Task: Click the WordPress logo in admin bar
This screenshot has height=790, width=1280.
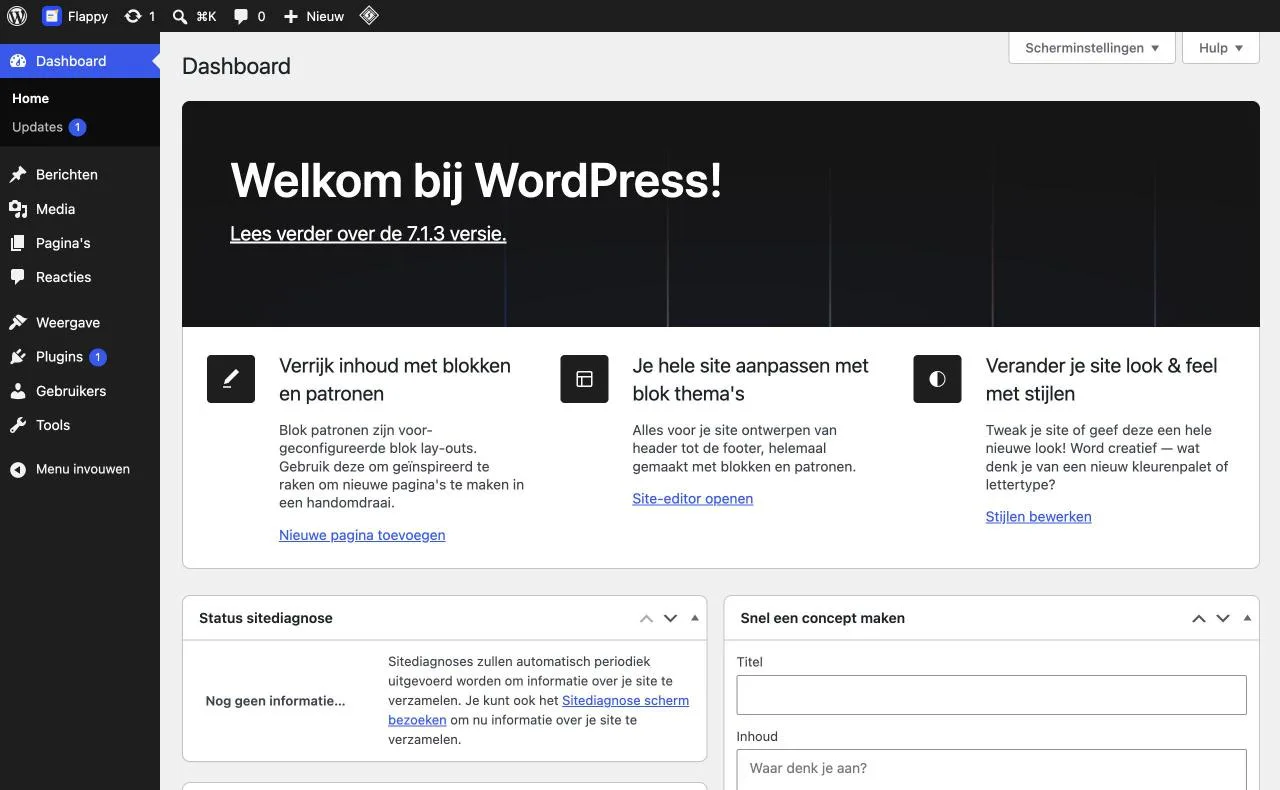Action: (17, 16)
